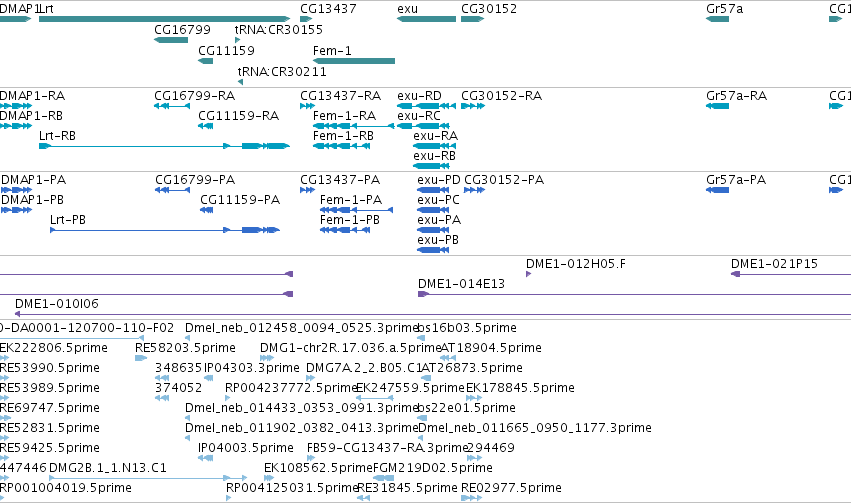The height and width of the screenshot is (503, 851).
Task: Select the Lrt gene label
Action: coord(46,9)
